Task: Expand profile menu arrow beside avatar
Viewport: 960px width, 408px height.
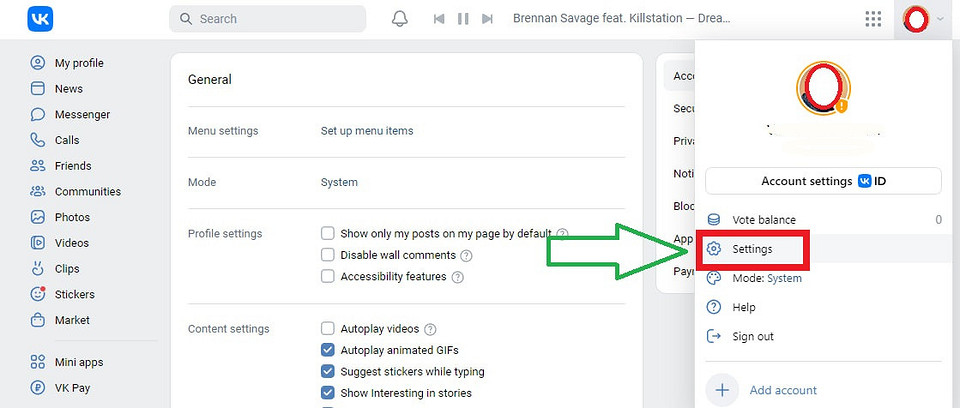Action: (940, 19)
